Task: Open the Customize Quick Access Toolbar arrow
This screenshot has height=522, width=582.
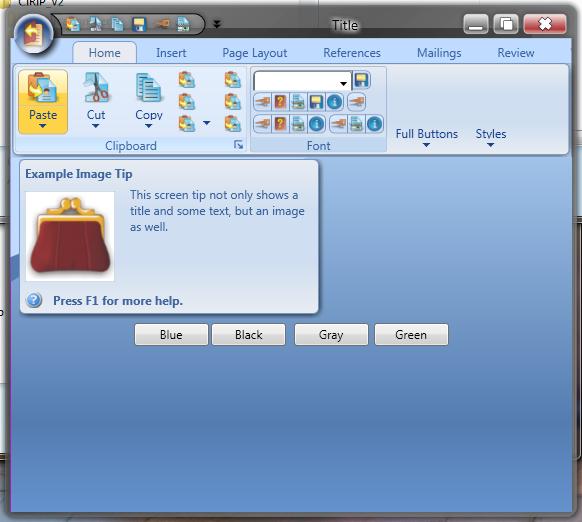Action: pos(217,25)
